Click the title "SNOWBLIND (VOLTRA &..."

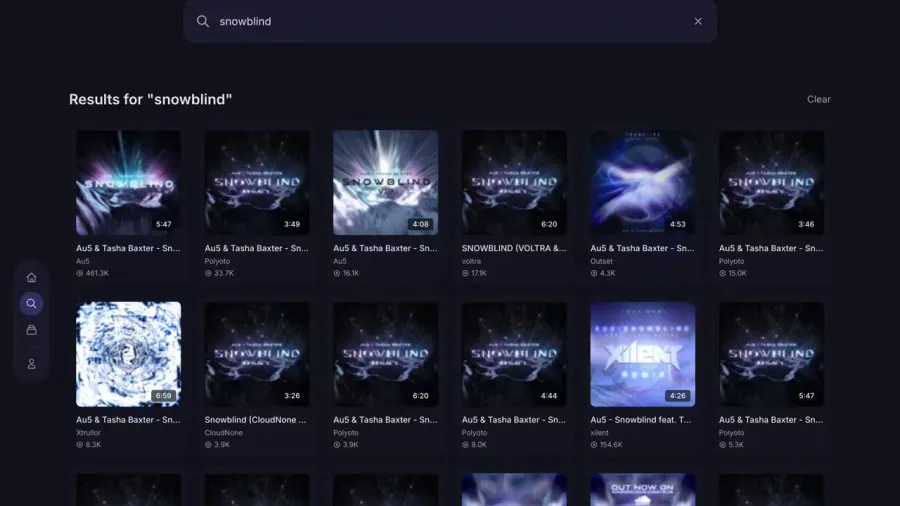(514, 248)
